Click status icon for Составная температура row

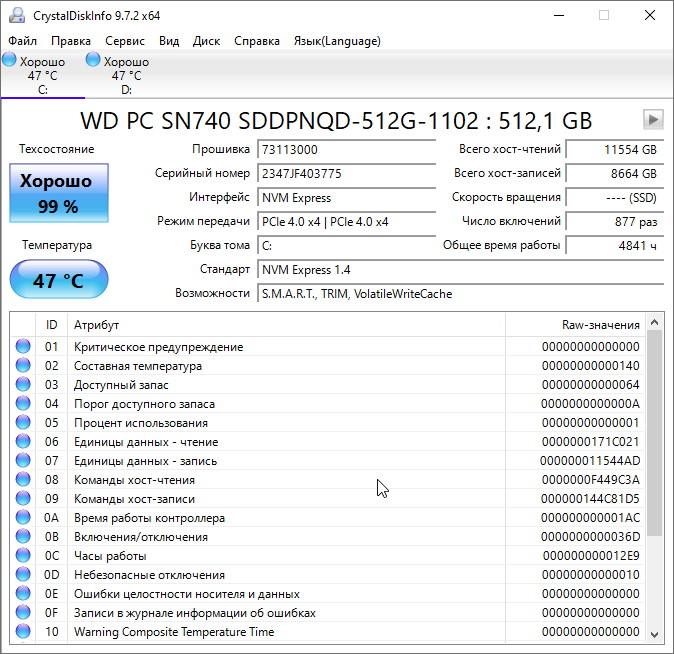point(23,365)
